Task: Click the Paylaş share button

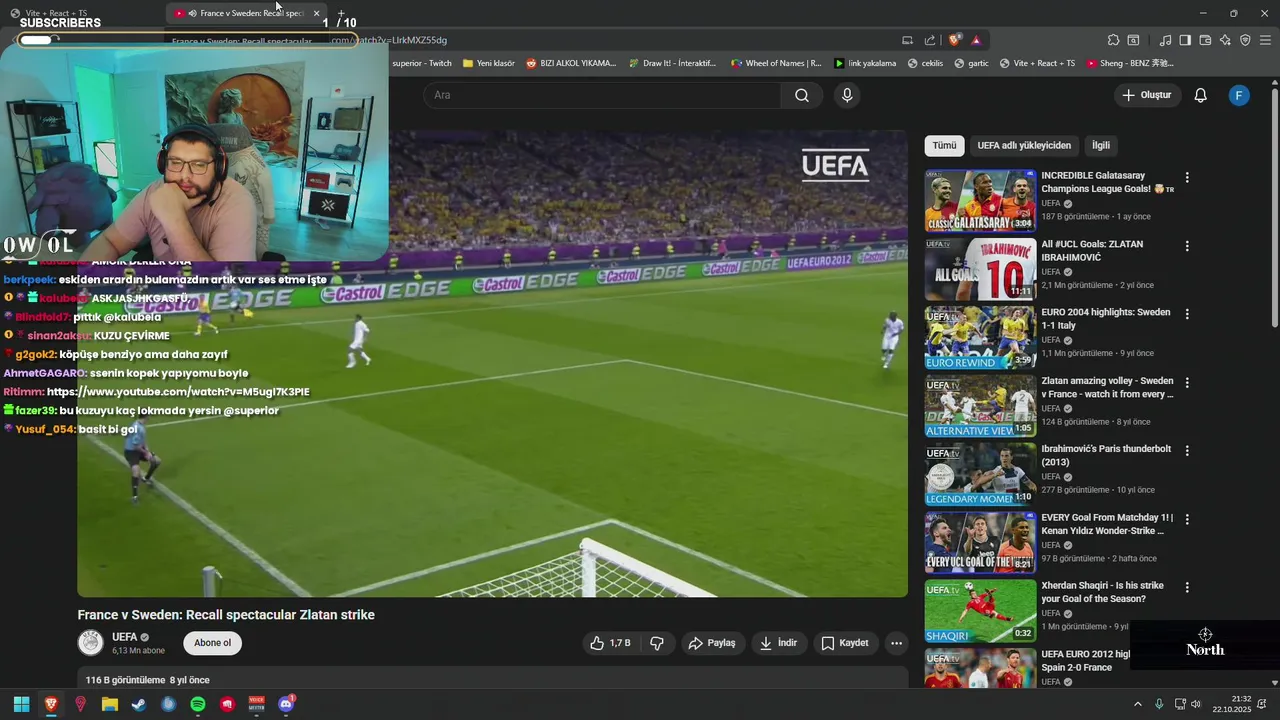Action: click(712, 643)
